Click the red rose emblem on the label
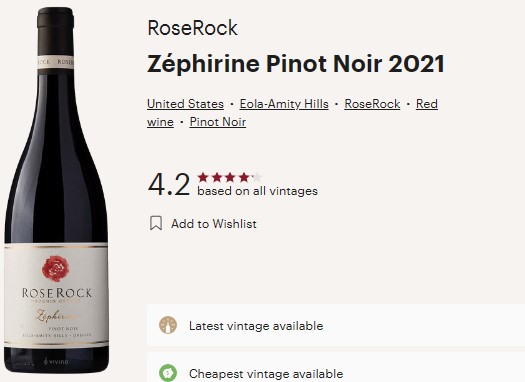This screenshot has width=525, height=382. pos(56,268)
